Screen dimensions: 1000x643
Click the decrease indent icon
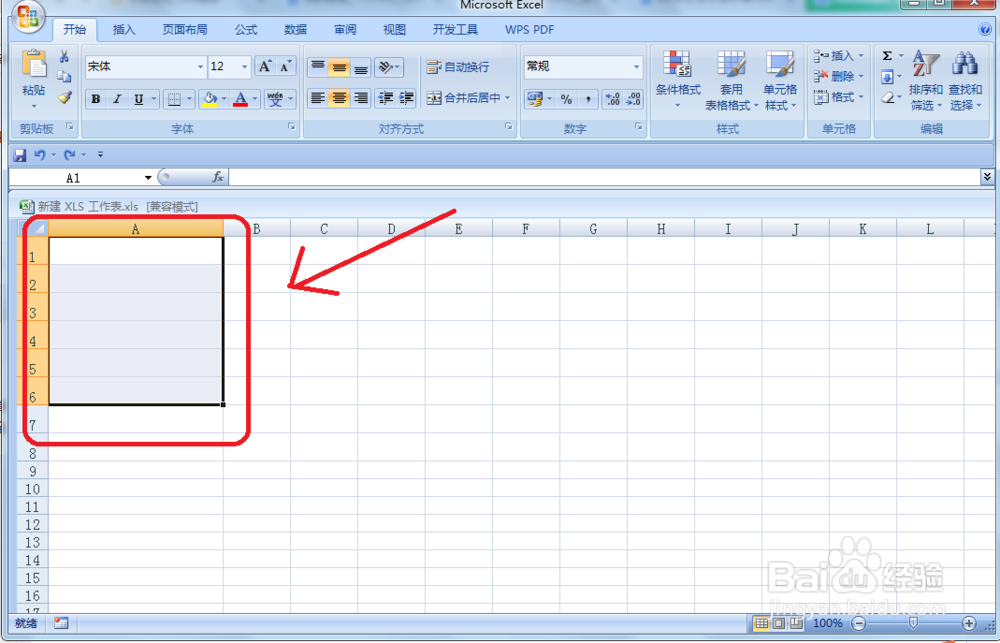(385, 98)
